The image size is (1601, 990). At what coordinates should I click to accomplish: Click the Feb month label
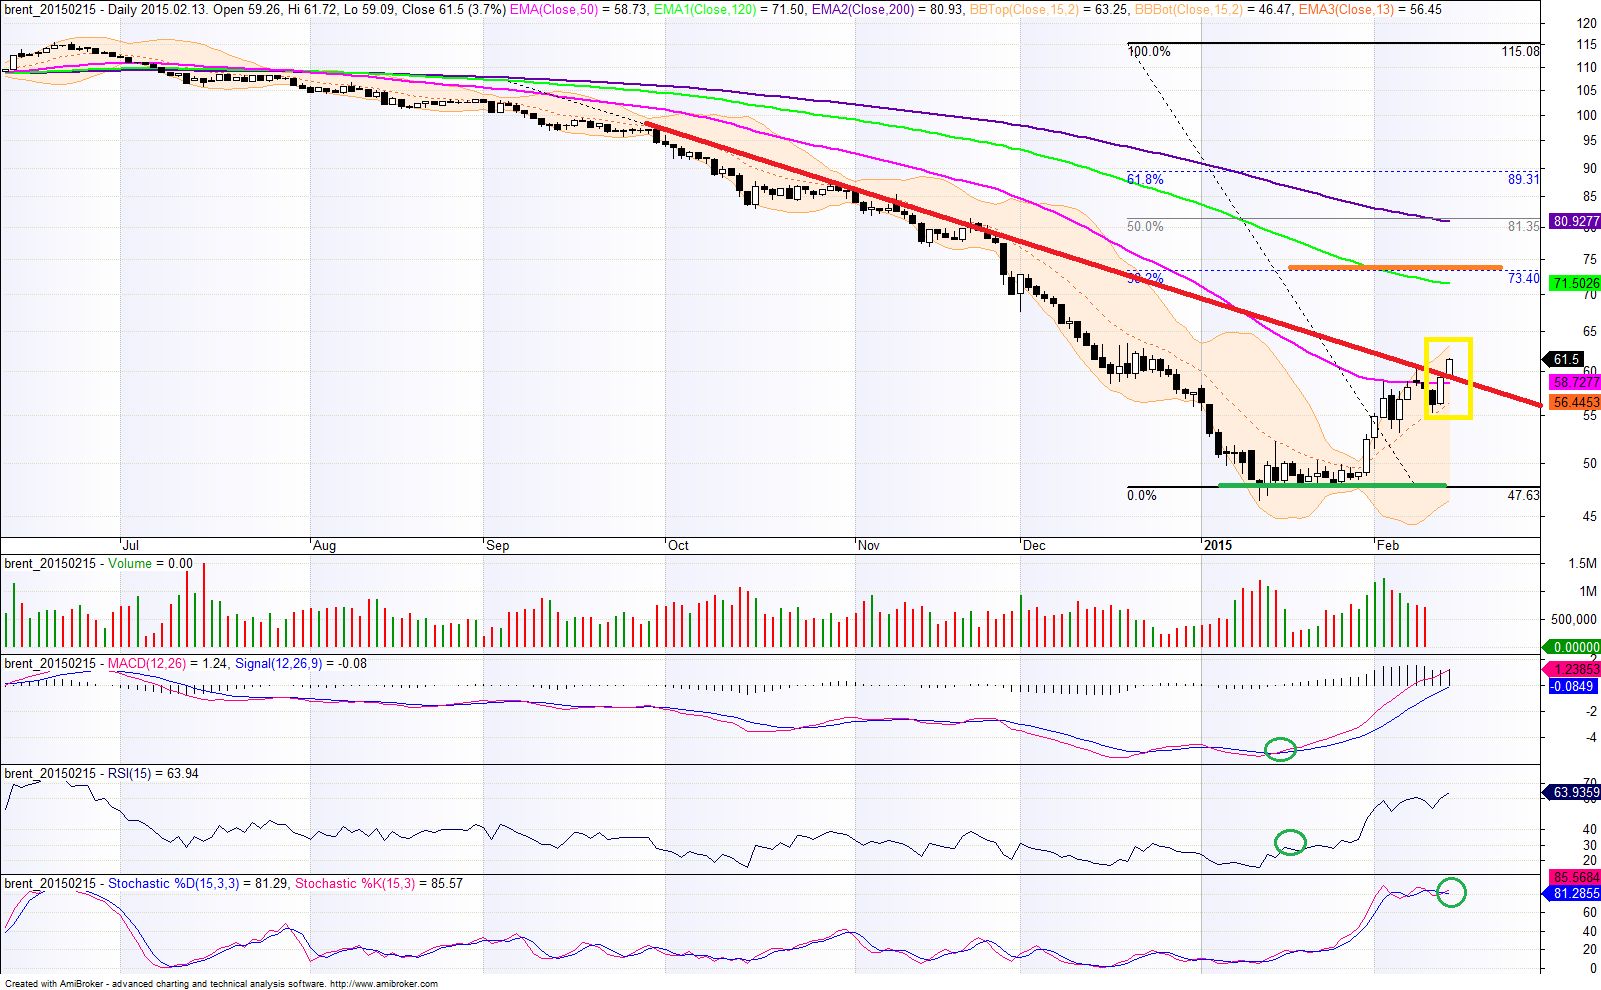1387,546
